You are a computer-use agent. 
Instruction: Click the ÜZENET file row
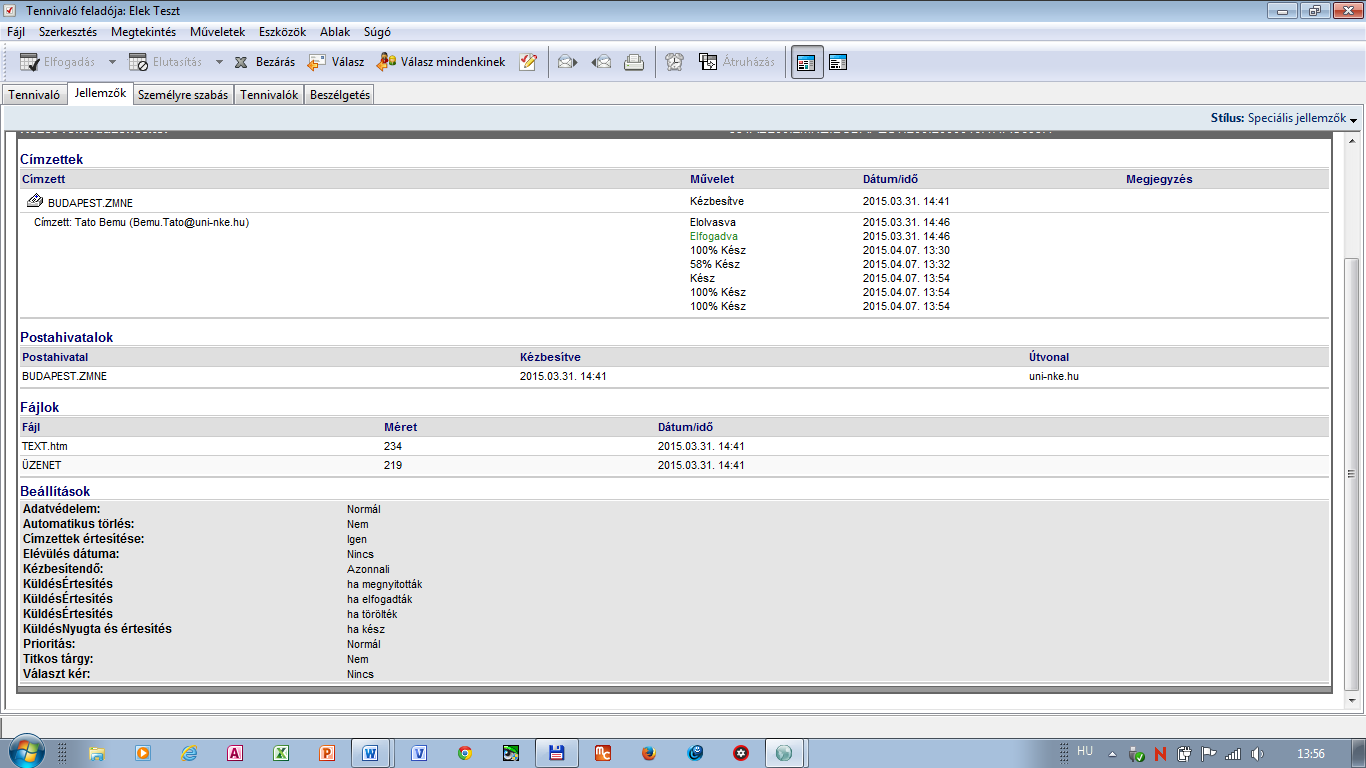pos(674,465)
